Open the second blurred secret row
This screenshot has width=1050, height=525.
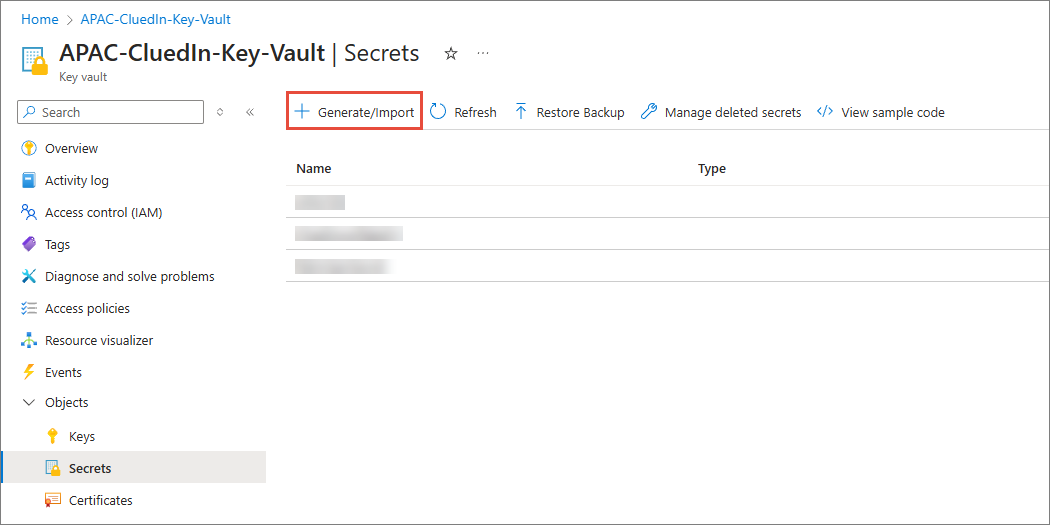(x=668, y=234)
